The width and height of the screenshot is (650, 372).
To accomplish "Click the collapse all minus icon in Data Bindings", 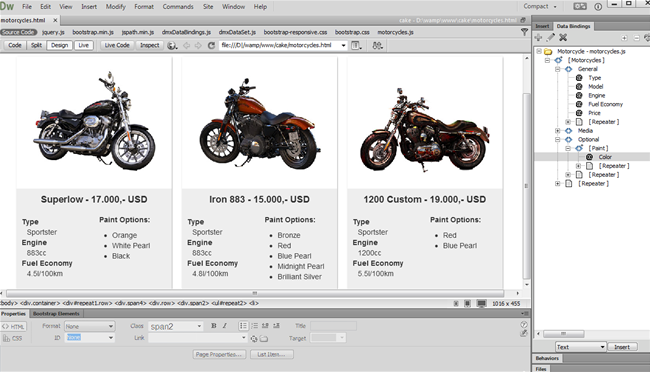I will [x=637, y=38].
